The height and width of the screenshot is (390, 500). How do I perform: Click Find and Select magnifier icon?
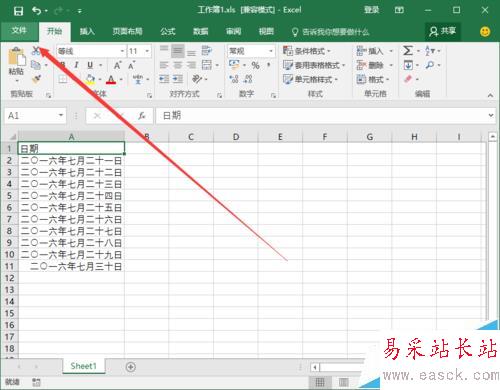click(430, 65)
